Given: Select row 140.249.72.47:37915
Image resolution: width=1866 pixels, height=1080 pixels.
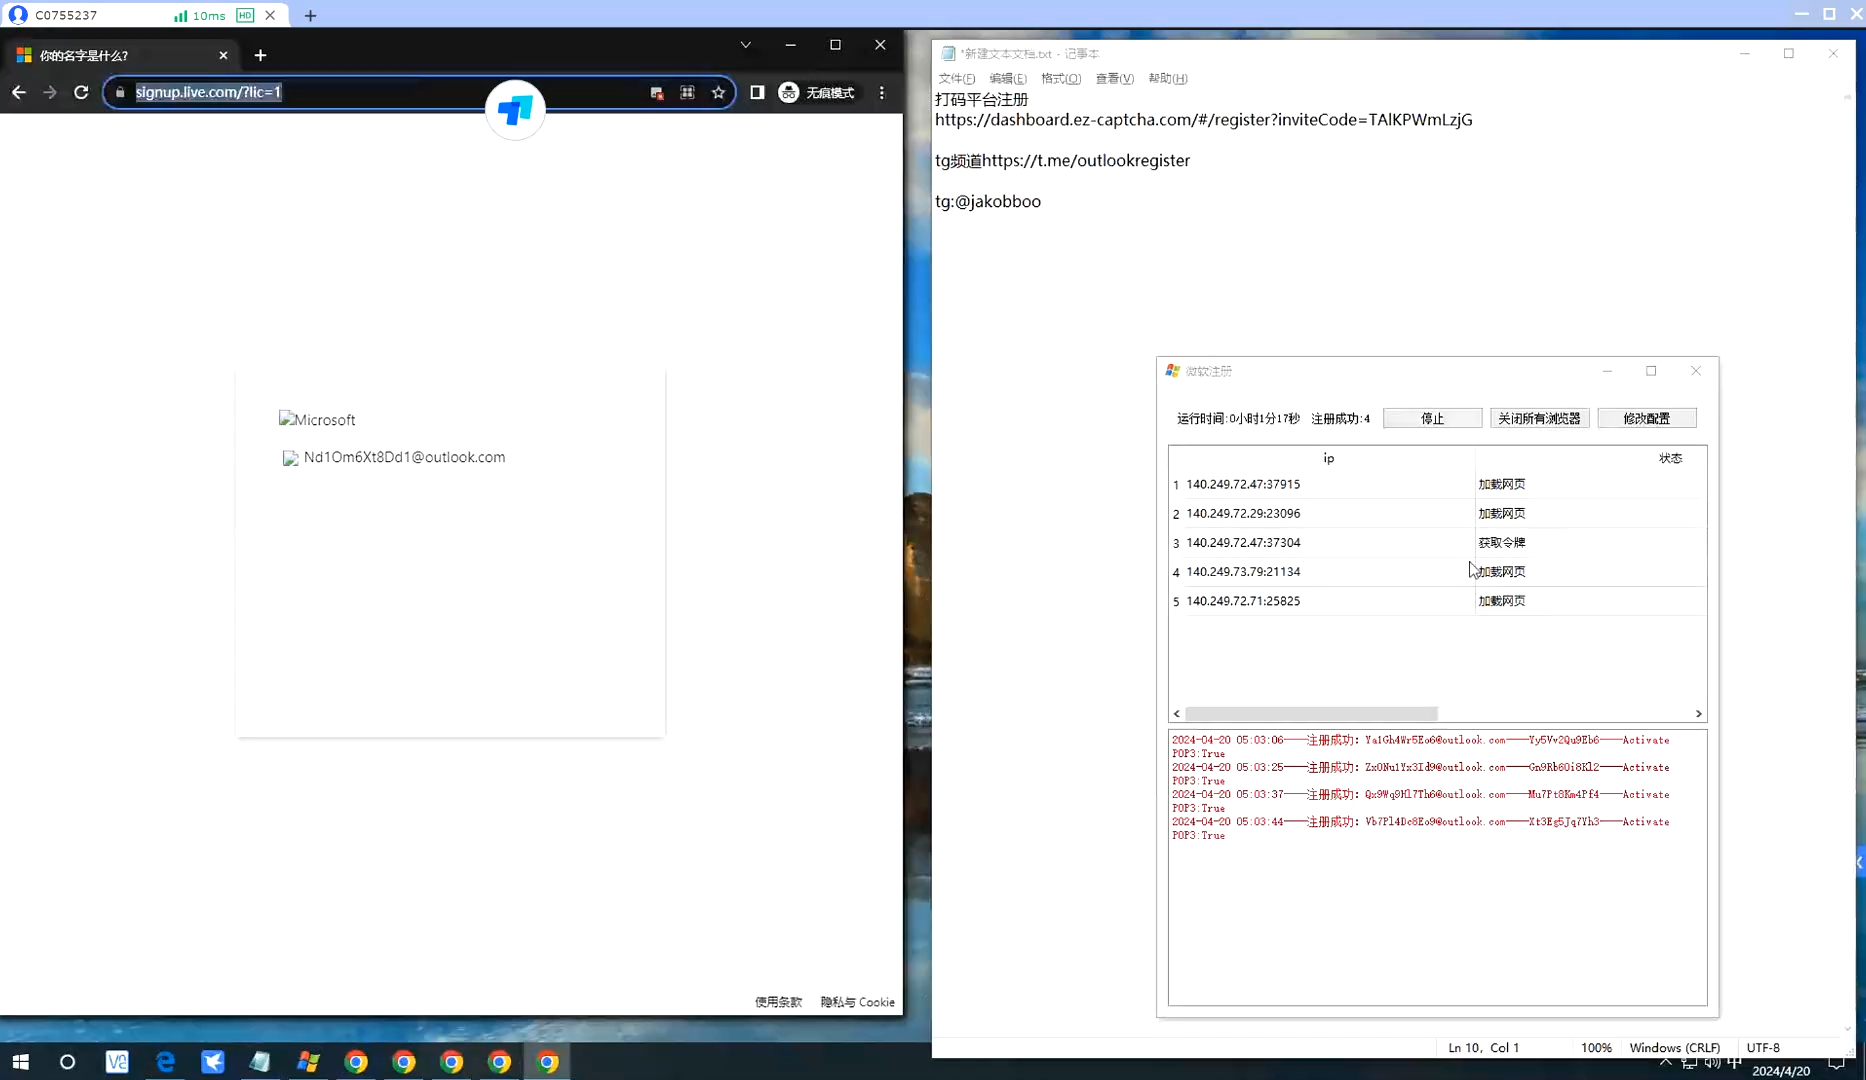Looking at the screenshot, I should point(1437,484).
